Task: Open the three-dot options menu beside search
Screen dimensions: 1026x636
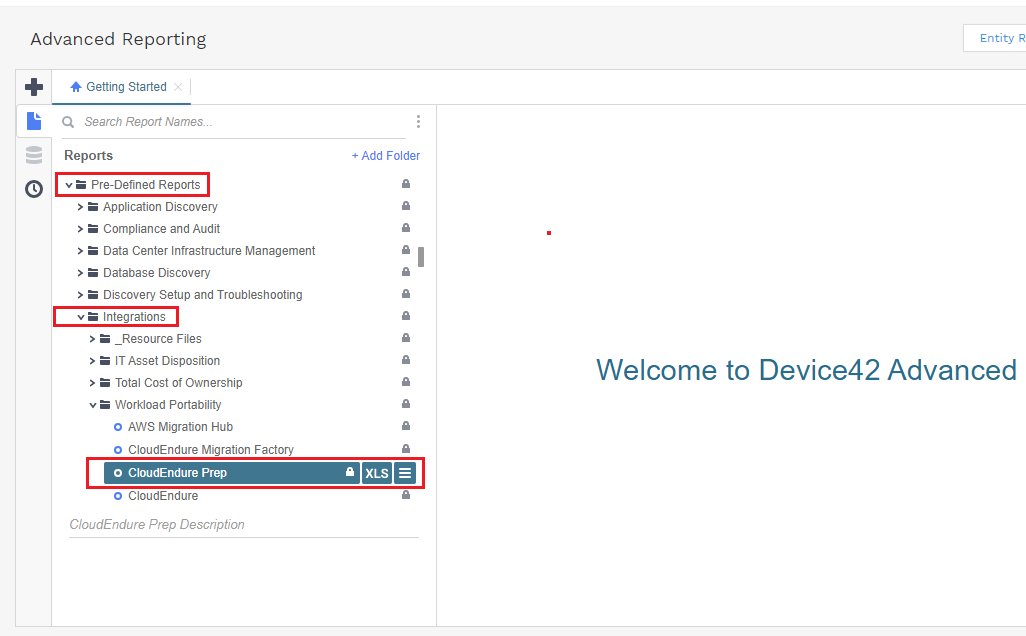Action: pos(418,122)
